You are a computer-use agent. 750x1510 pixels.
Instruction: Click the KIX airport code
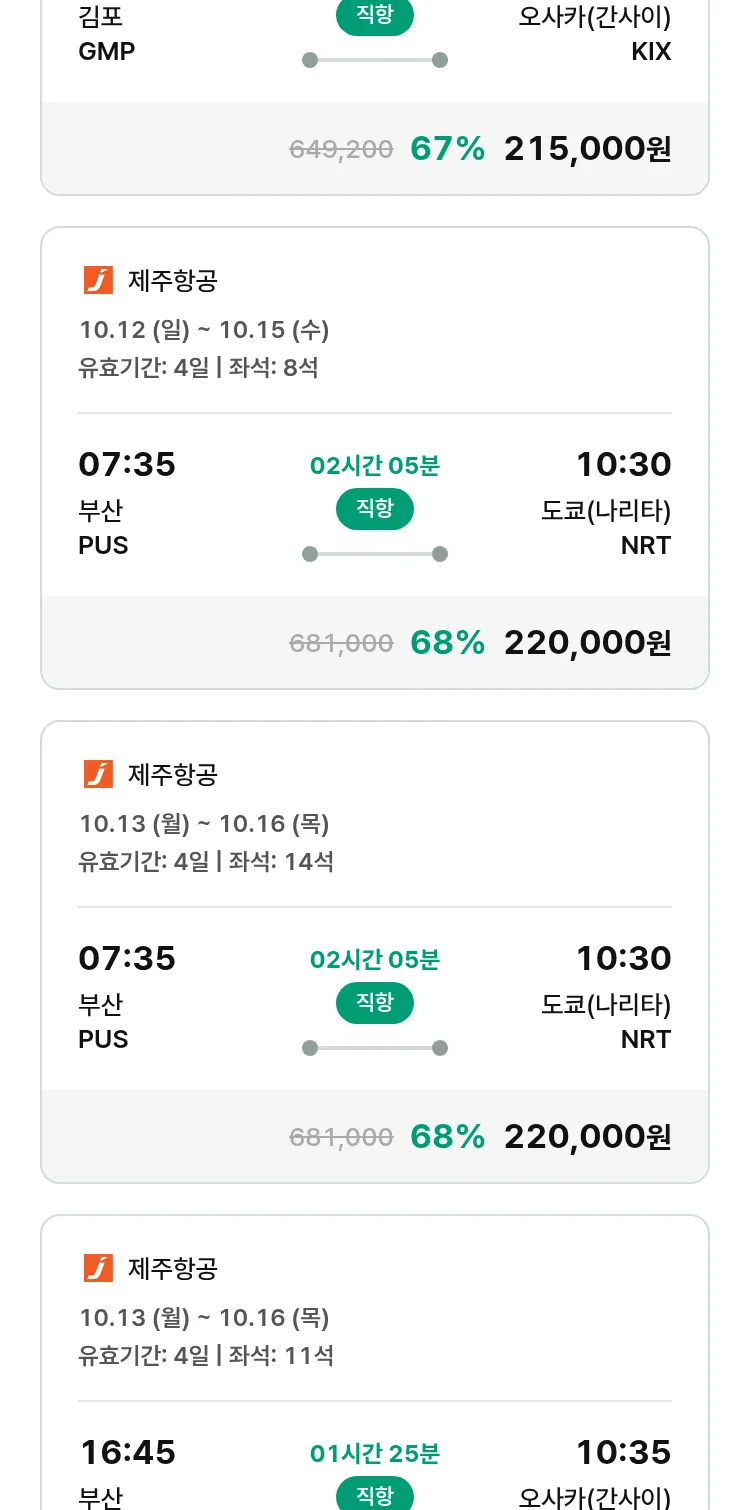(x=651, y=52)
